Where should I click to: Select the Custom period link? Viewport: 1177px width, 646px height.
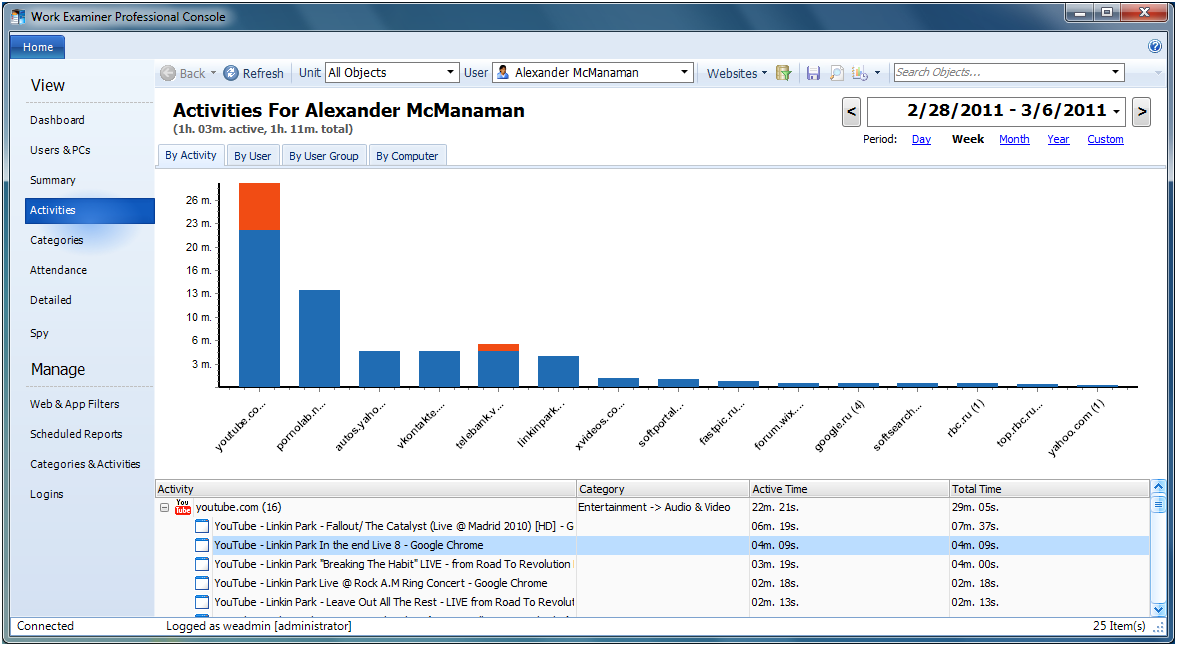pos(1105,140)
